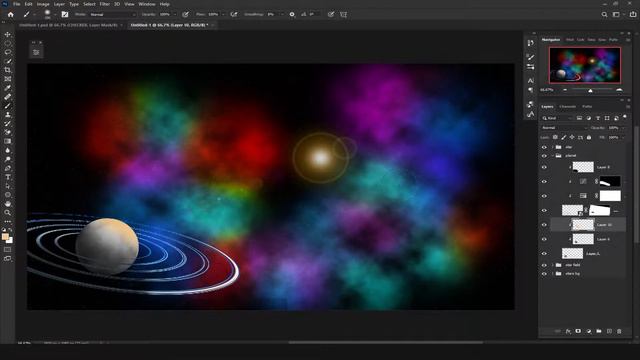Viewport: 640px width, 360px height.
Task: Create new fill or adjustment layer icon
Action: tap(589, 331)
